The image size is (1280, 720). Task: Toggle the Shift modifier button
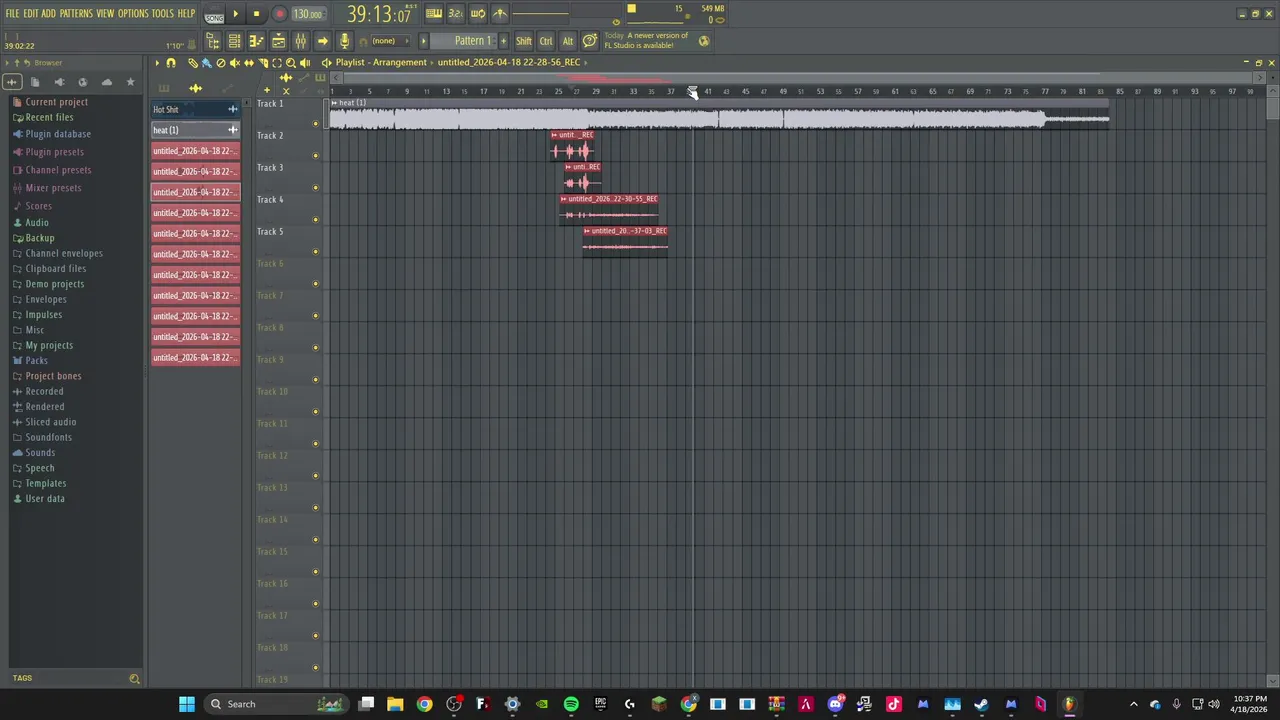[523, 41]
